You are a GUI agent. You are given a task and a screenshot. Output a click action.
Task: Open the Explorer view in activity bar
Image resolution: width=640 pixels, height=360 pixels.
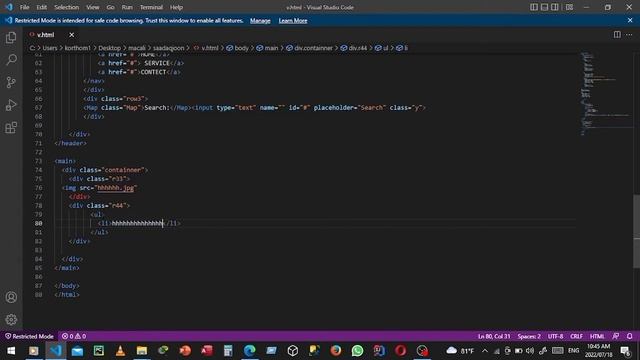click(x=11, y=38)
